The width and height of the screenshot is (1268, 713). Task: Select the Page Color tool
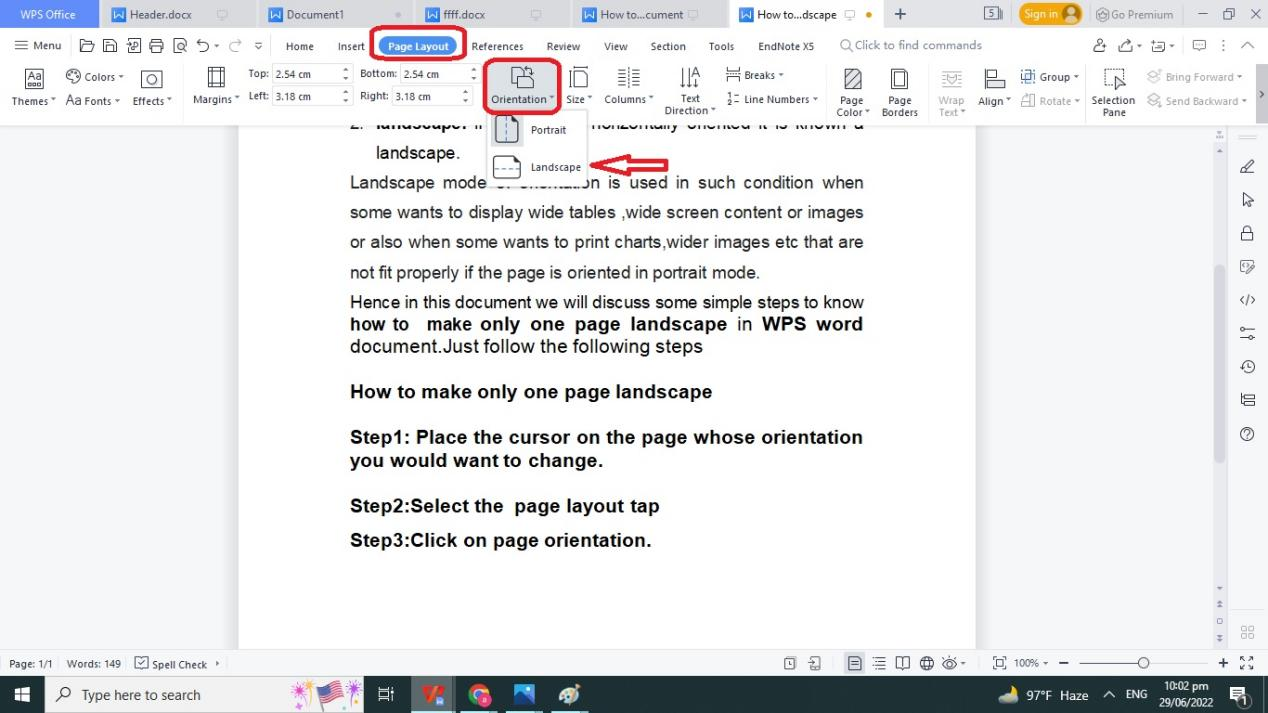[x=850, y=90]
